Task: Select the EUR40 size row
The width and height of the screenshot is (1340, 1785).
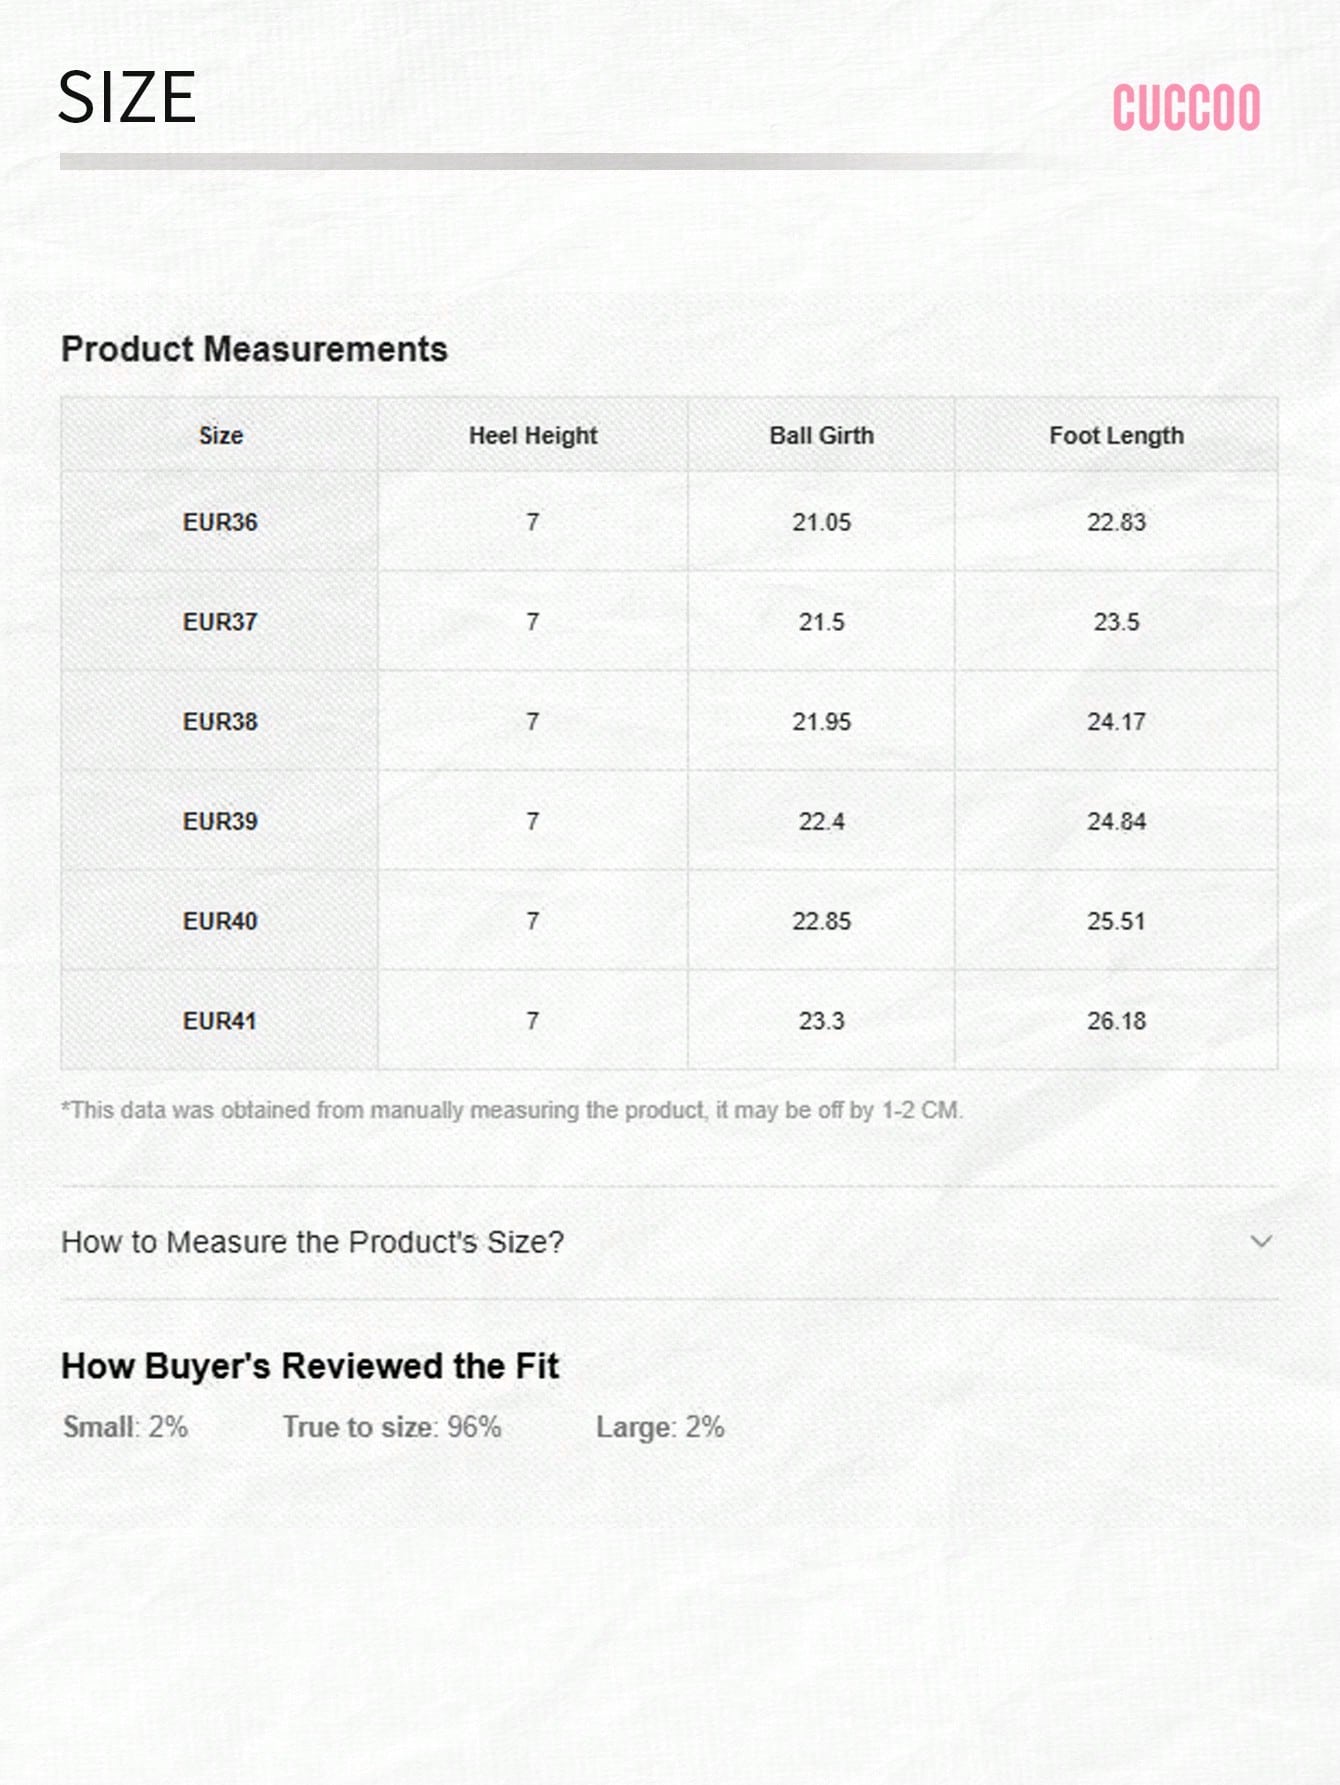Action: coord(669,921)
